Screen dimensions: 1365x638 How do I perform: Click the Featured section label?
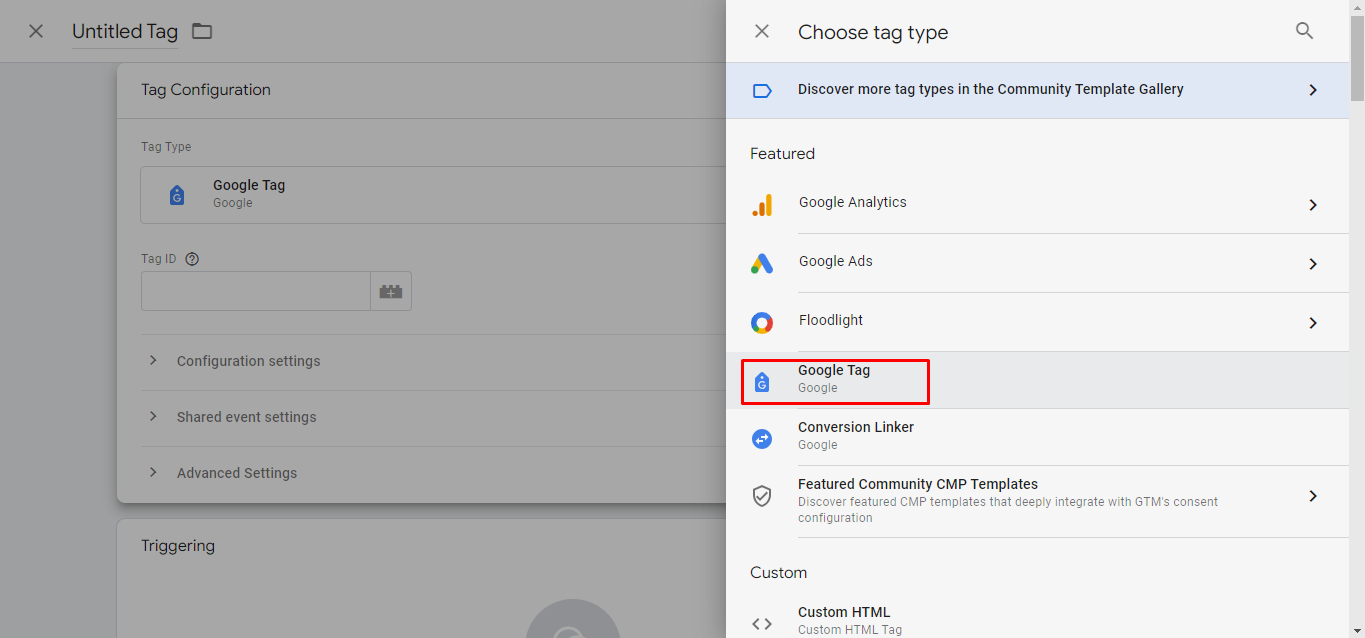pos(783,154)
